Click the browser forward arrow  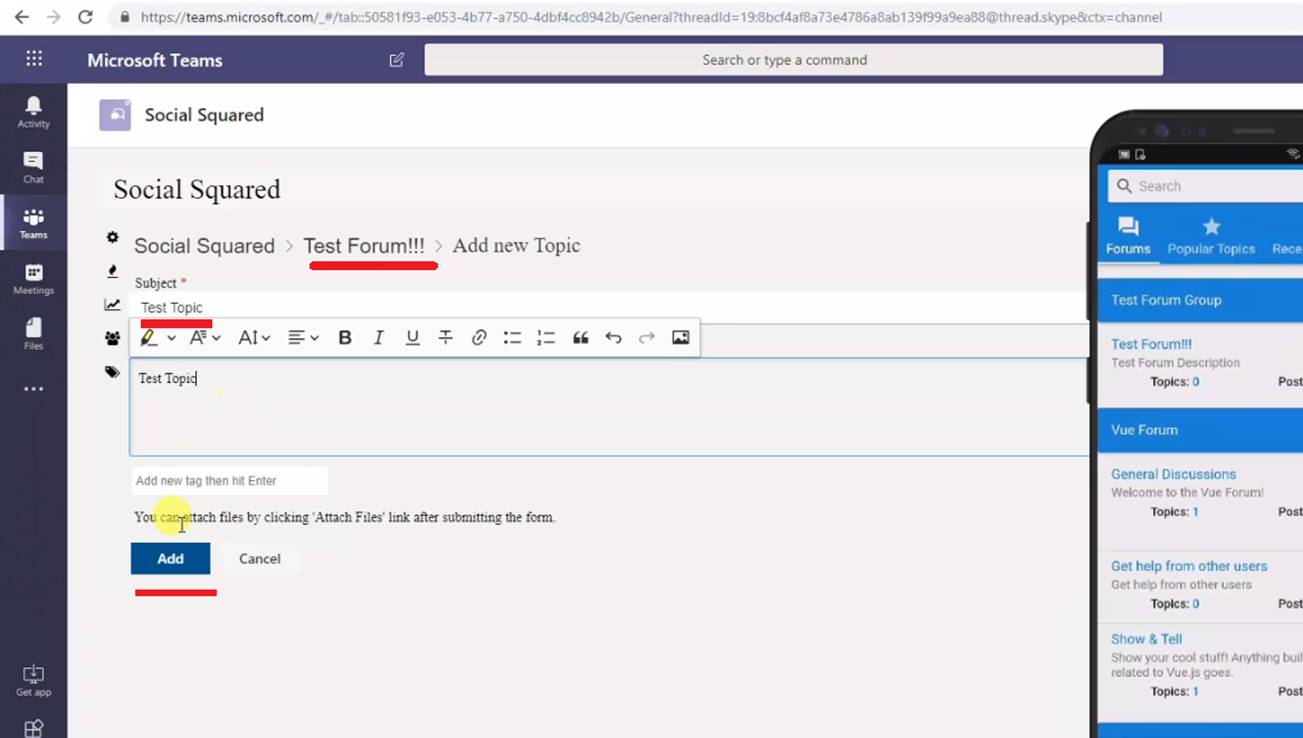click(x=53, y=17)
